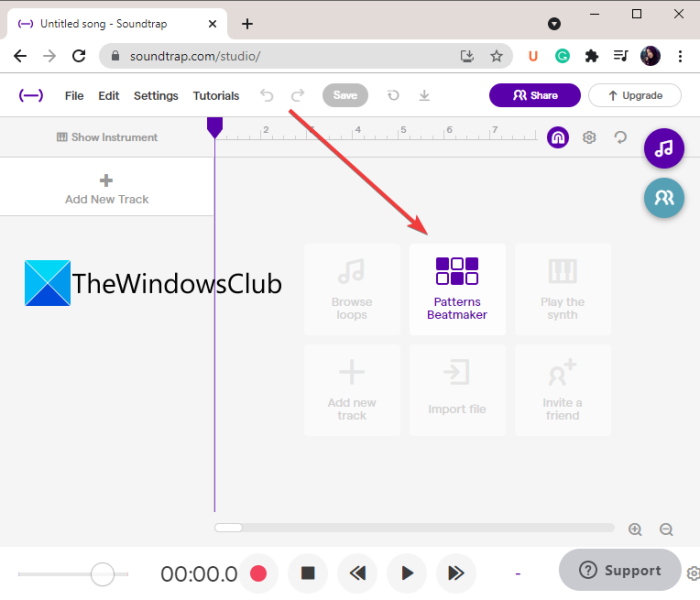Choose the Add new track tile

coord(352,390)
